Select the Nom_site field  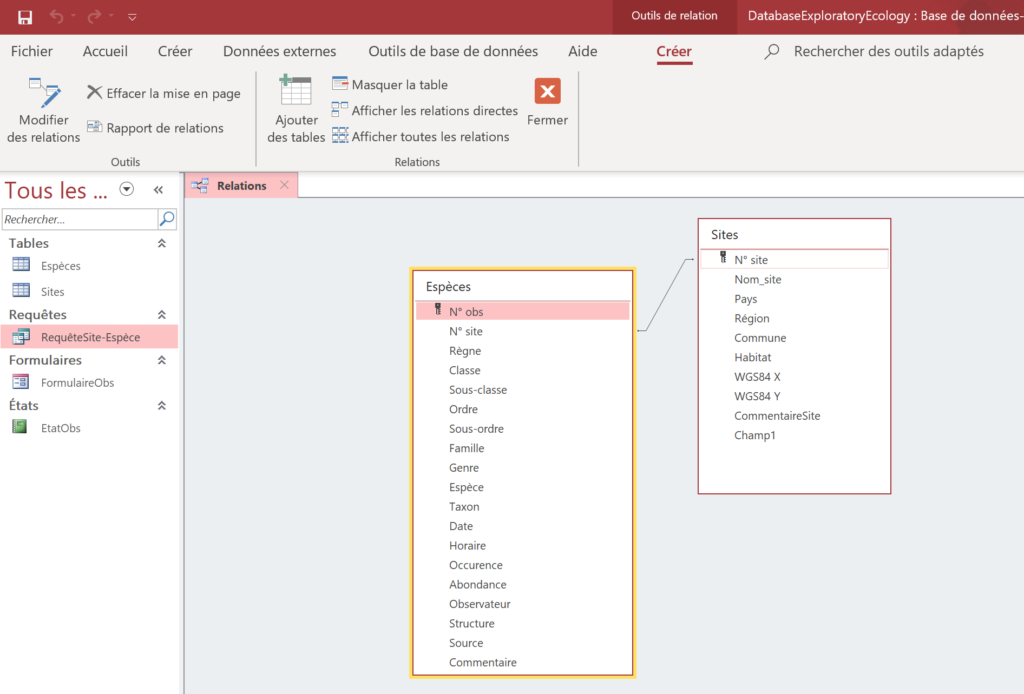coord(794,279)
